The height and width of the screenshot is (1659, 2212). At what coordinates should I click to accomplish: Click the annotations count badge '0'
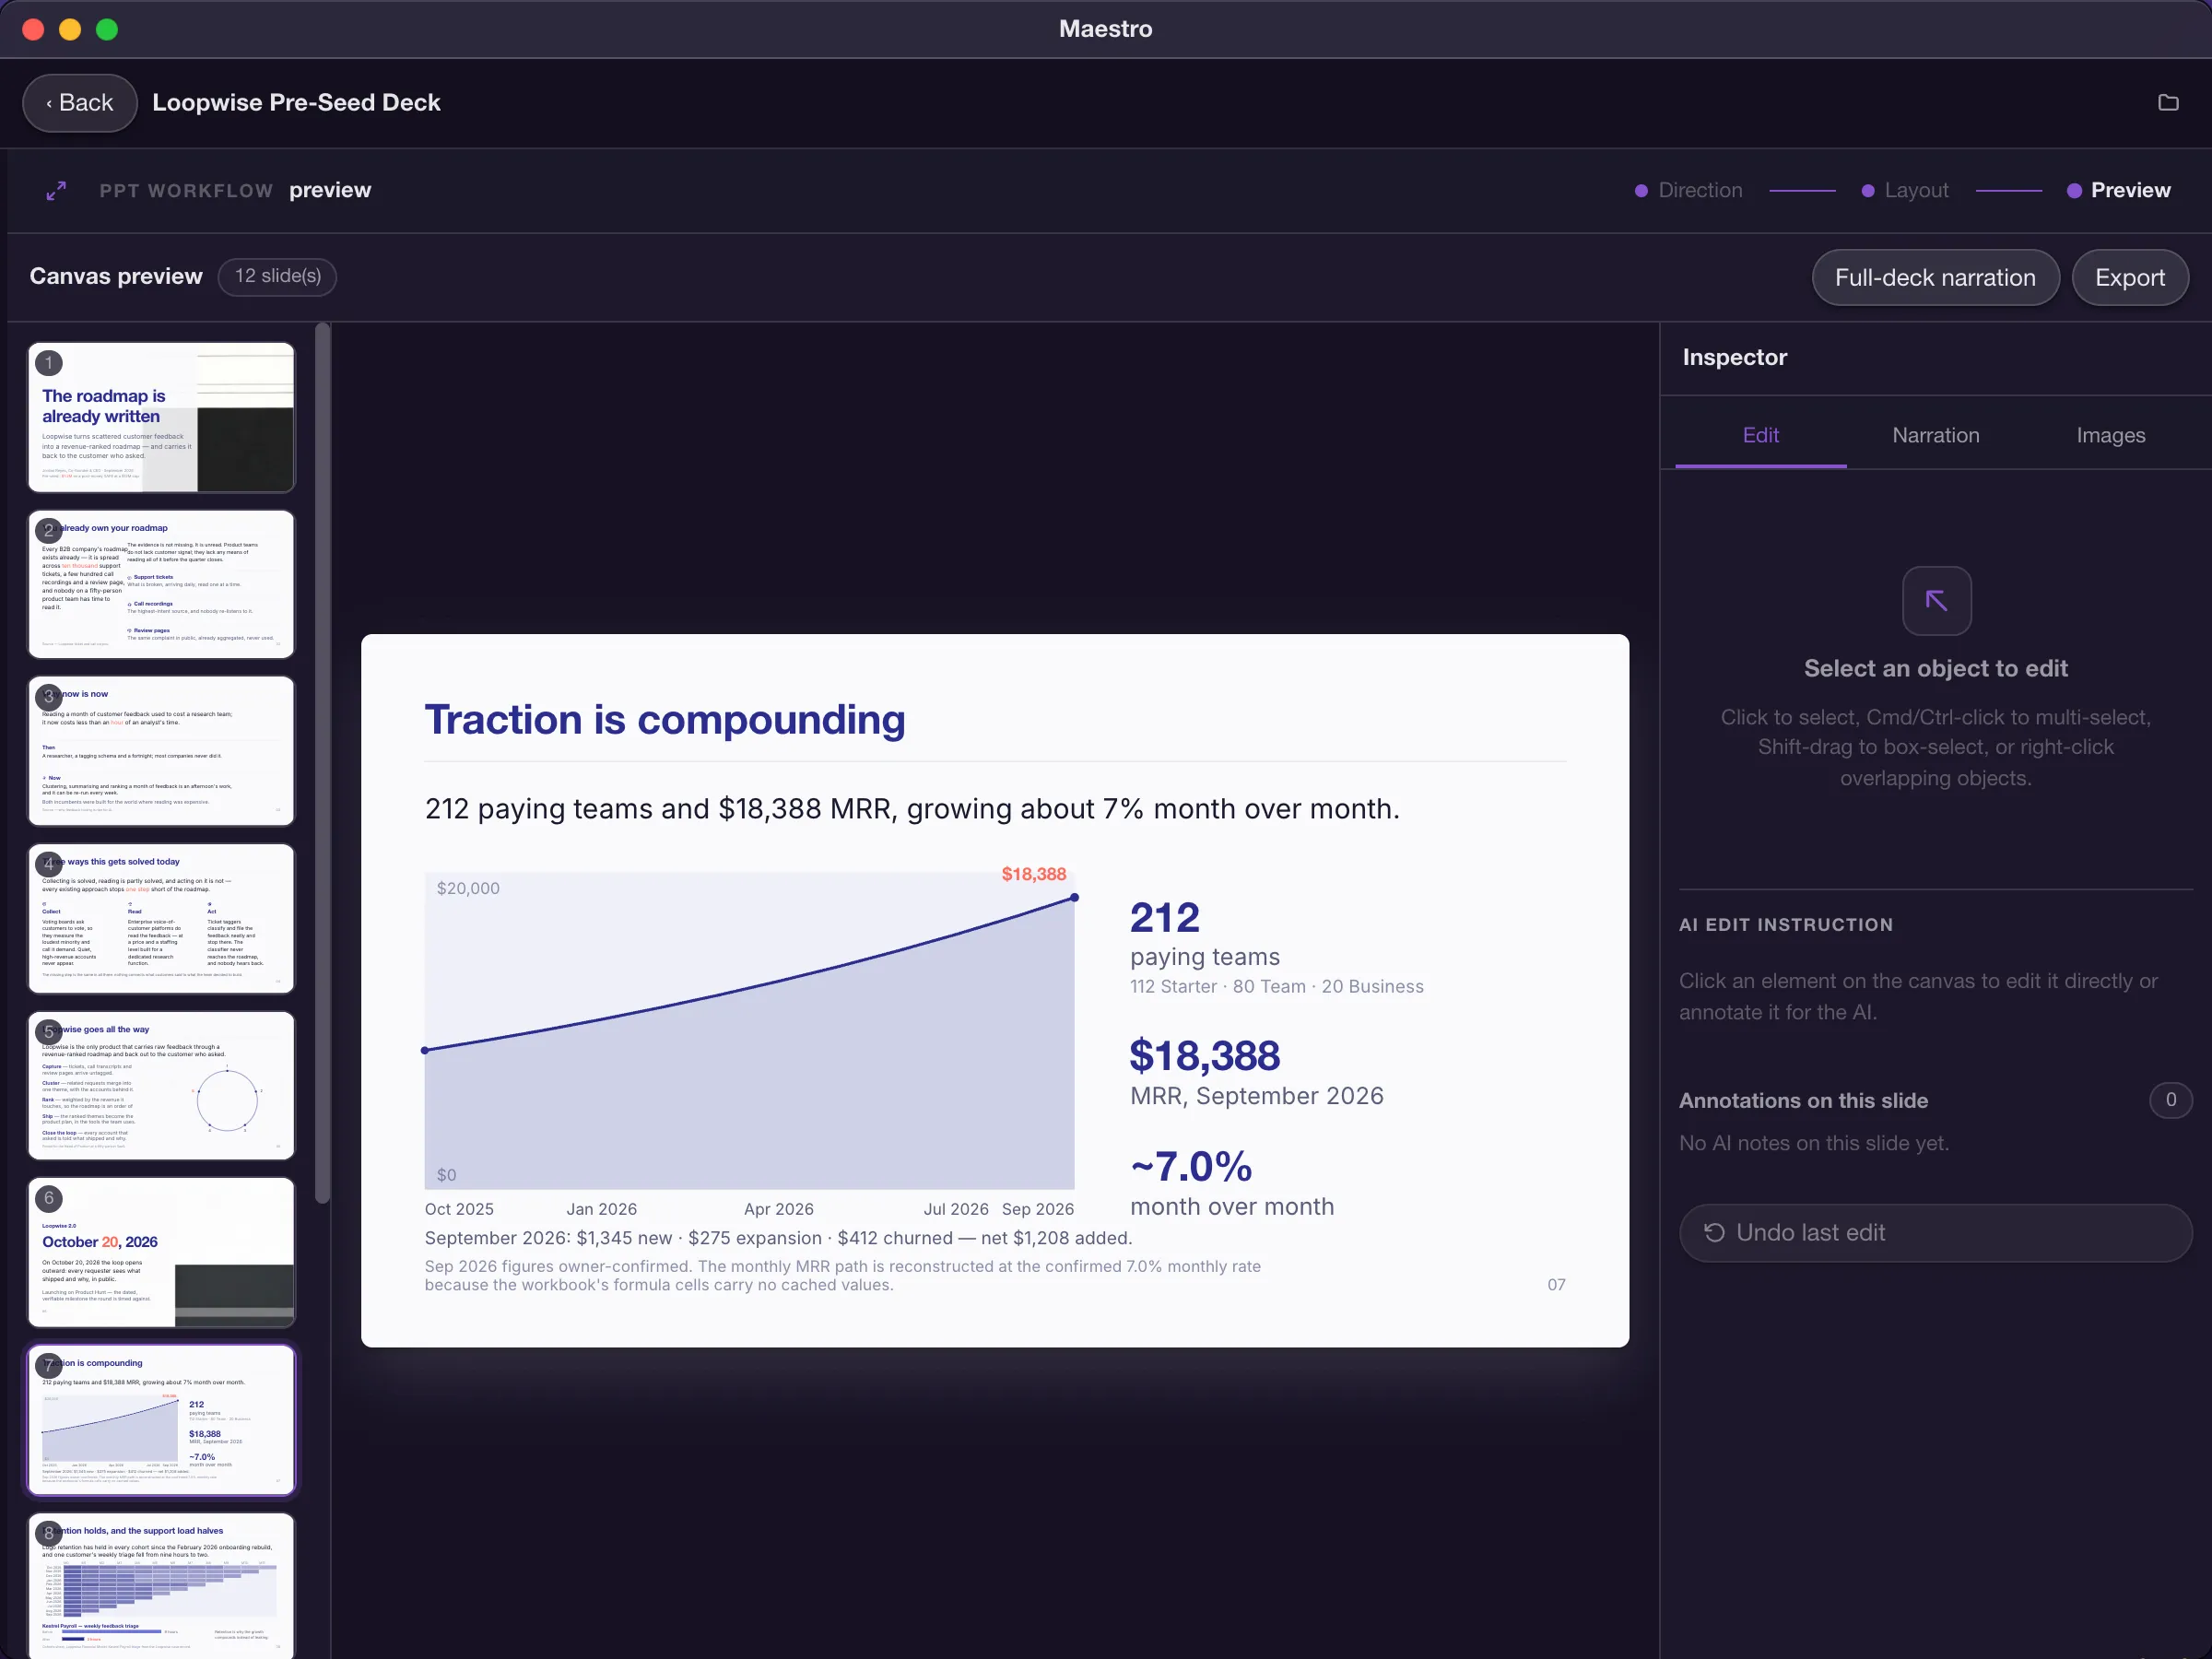click(2170, 1100)
